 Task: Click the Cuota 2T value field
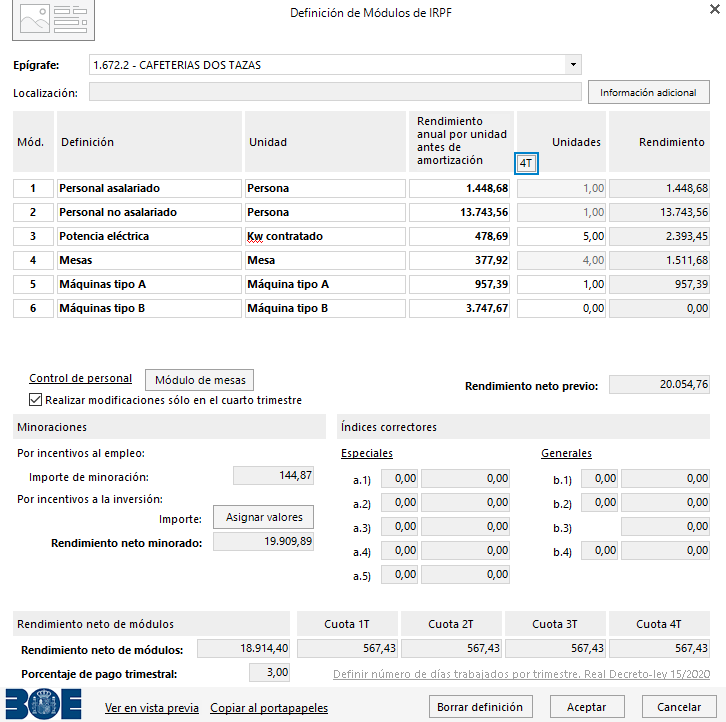pos(451,648)
